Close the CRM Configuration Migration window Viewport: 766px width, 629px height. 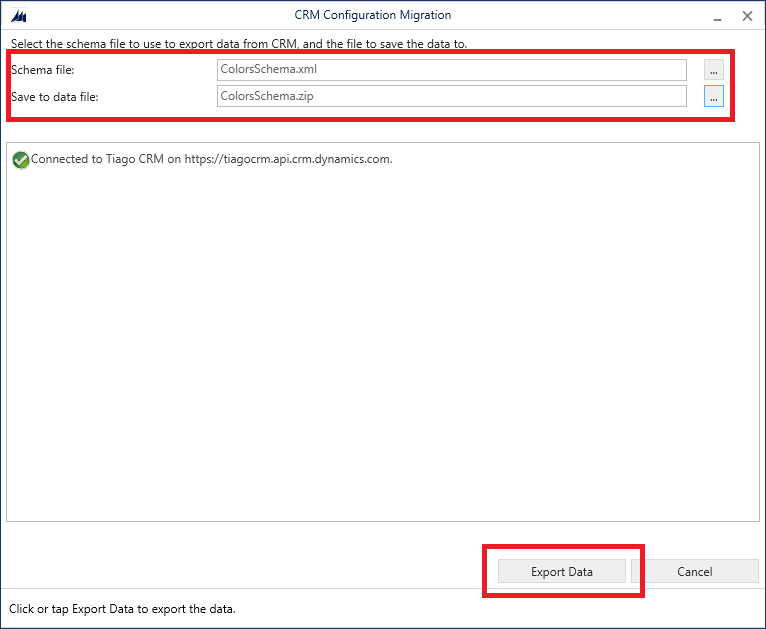(x=747, y=15)
